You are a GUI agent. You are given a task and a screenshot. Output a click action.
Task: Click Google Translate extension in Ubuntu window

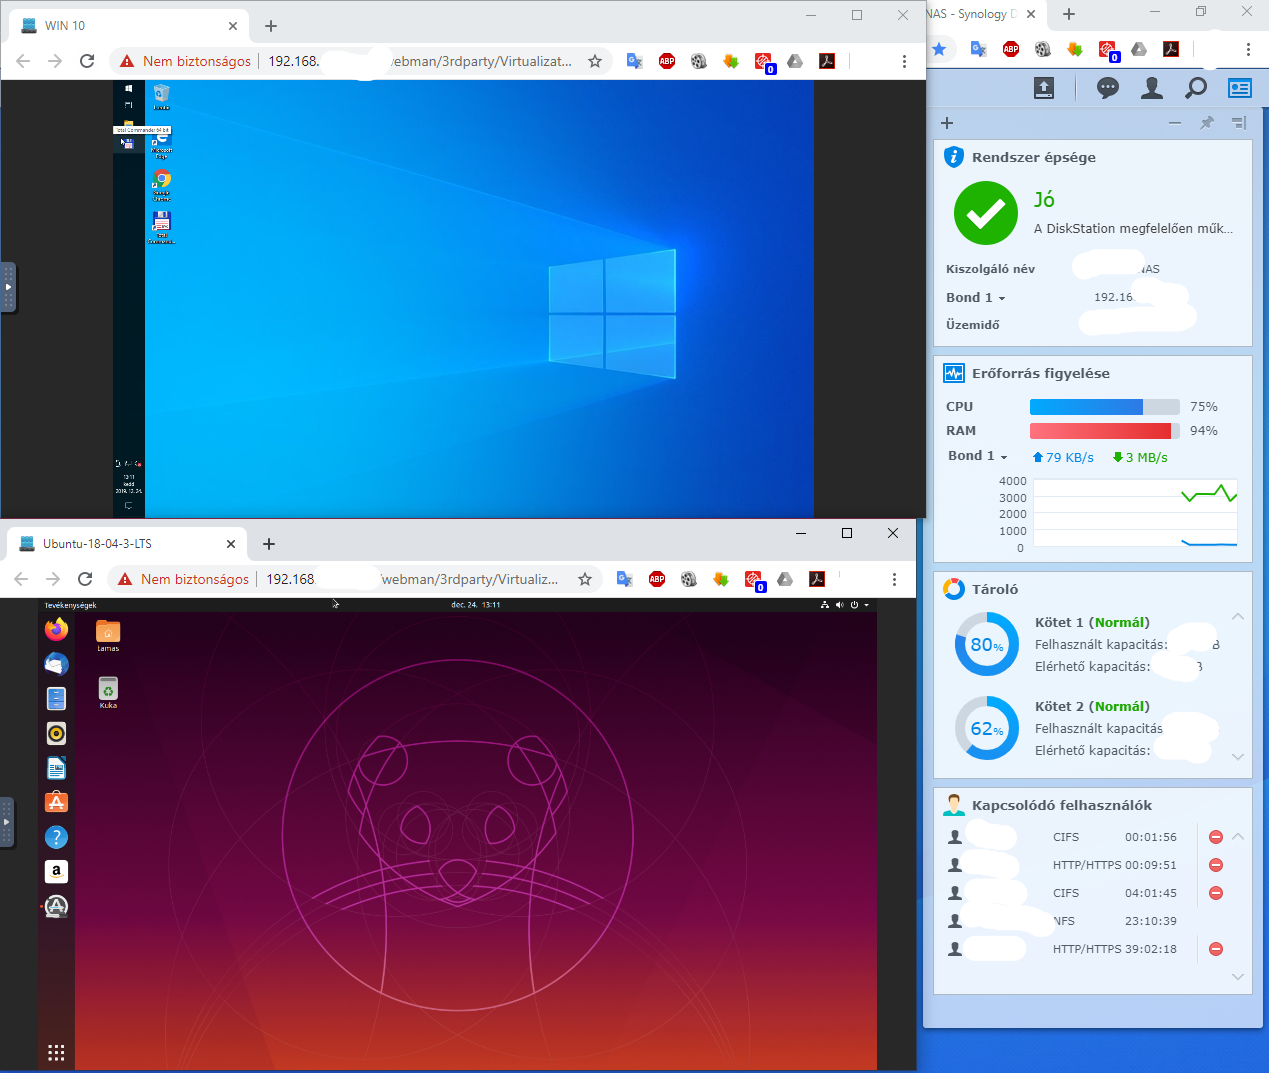[624, 579]
